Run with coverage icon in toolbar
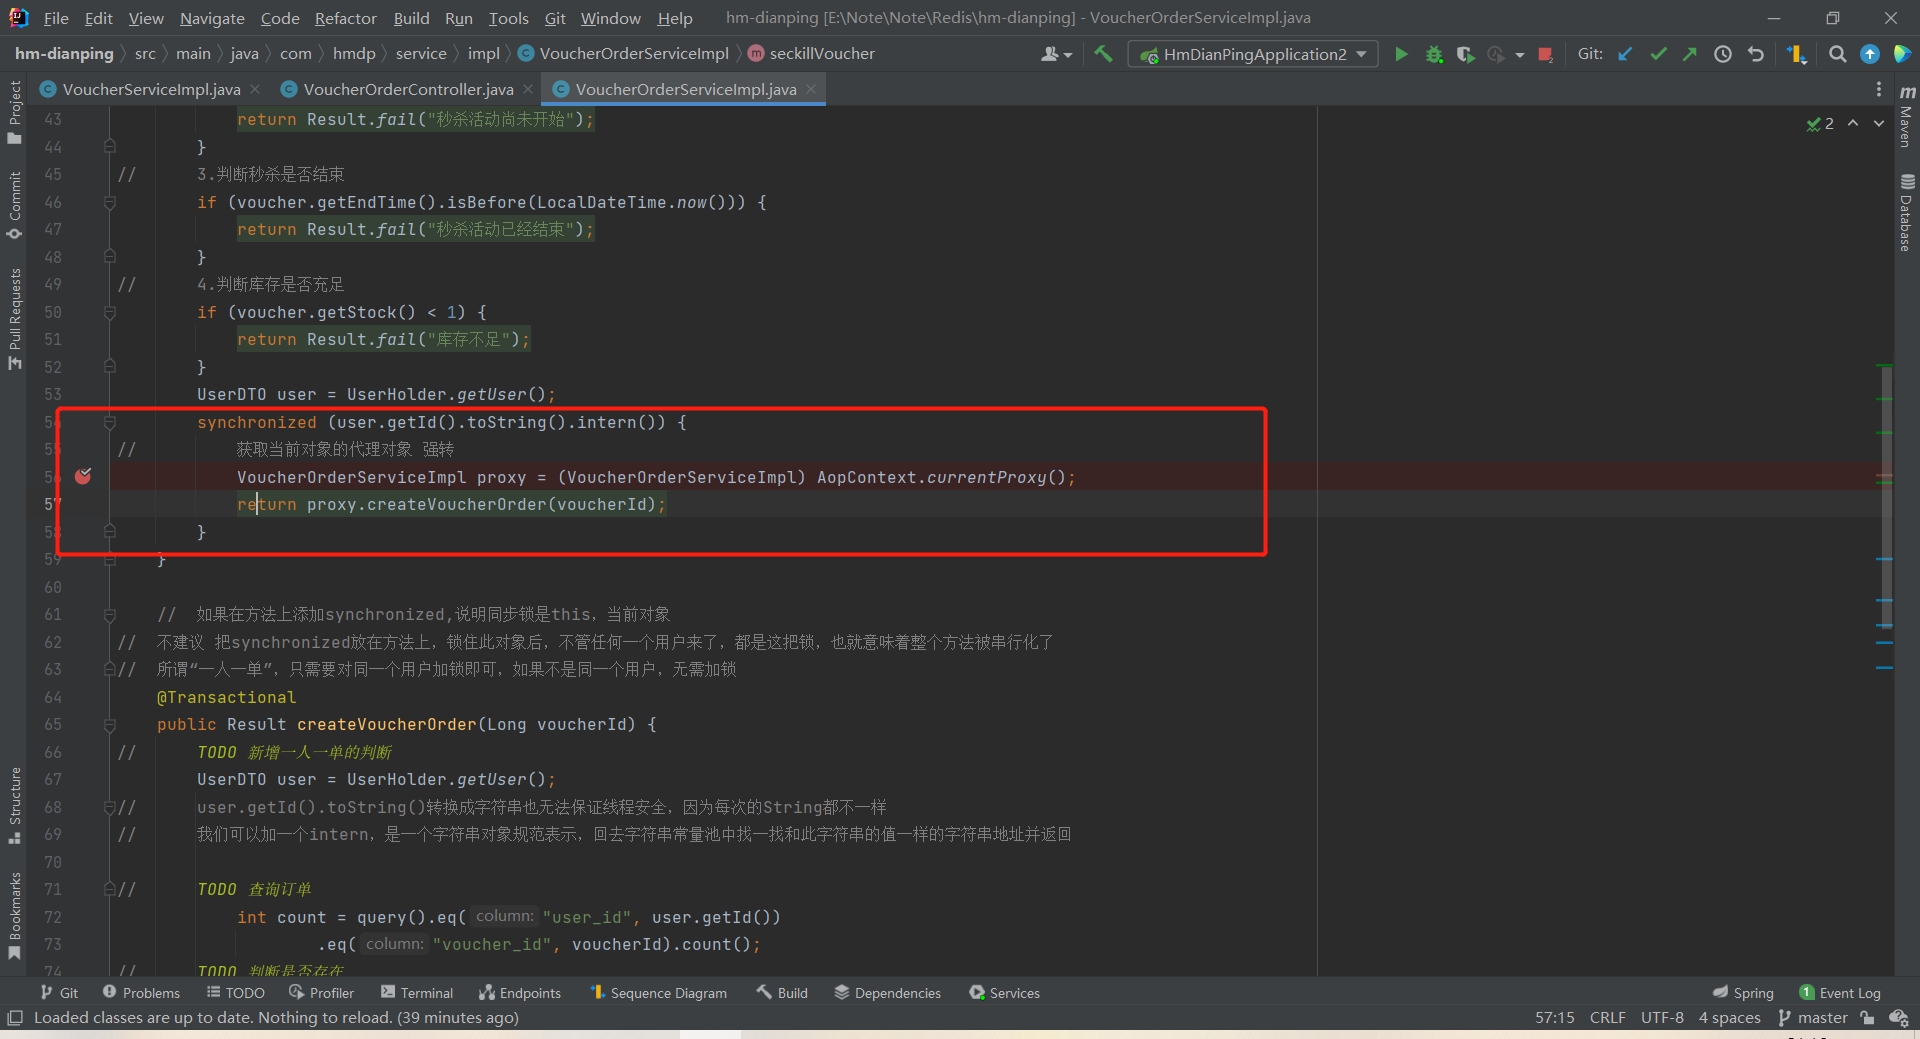Screen dimensions: 1920x1039 [x=1465, y=54]
